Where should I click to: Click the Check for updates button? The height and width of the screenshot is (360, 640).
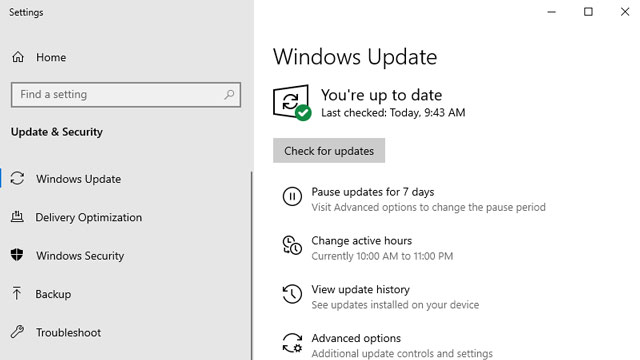coord(329,151)
